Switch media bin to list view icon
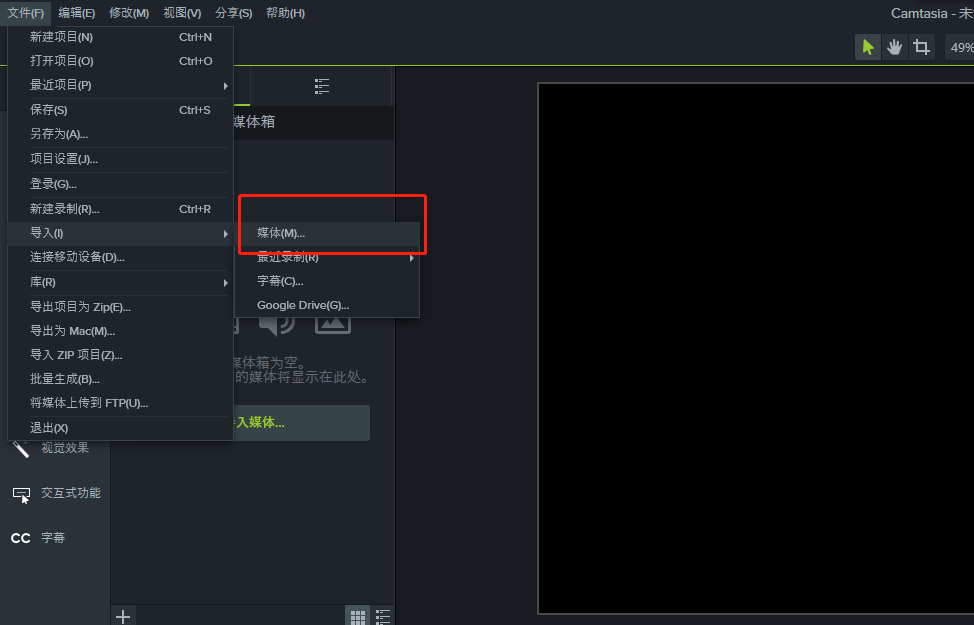974x625 pixels. (382, 616)
